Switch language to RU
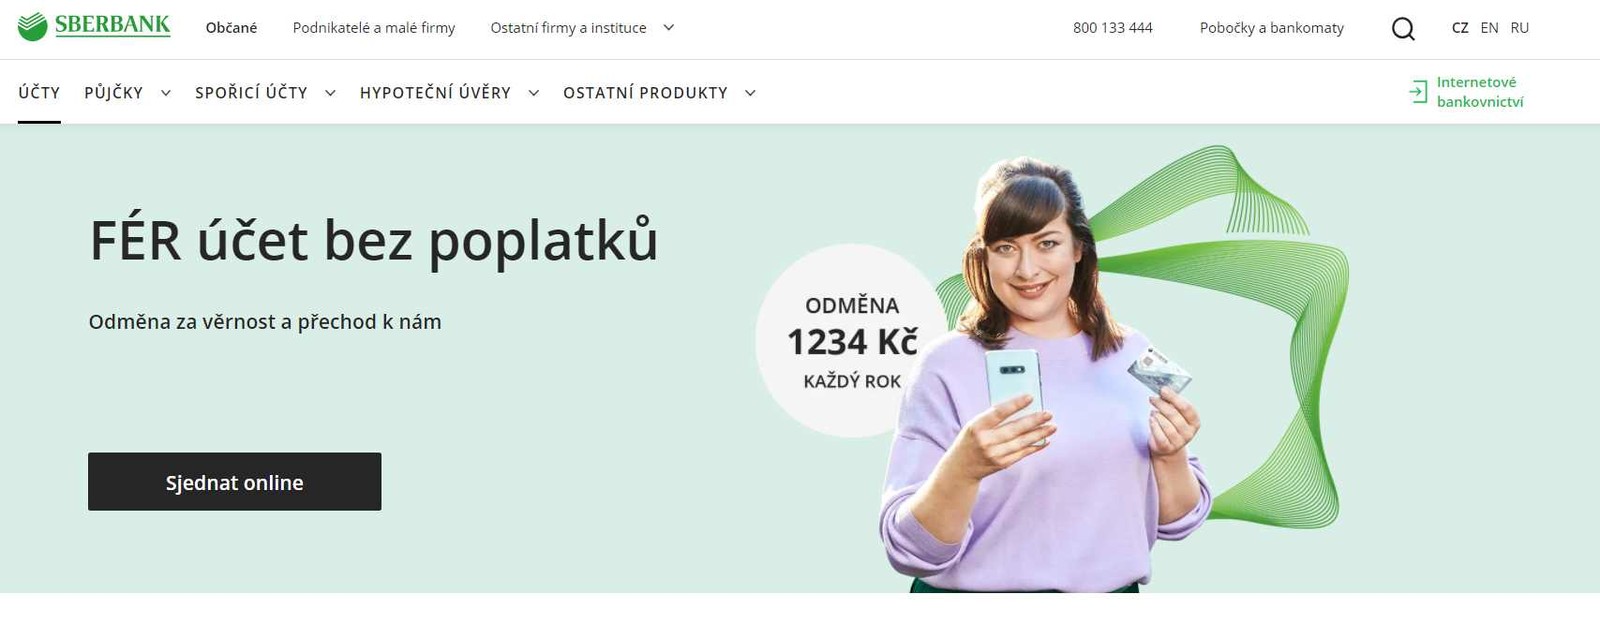1600x624 pixels. (x=1520, y=28)
